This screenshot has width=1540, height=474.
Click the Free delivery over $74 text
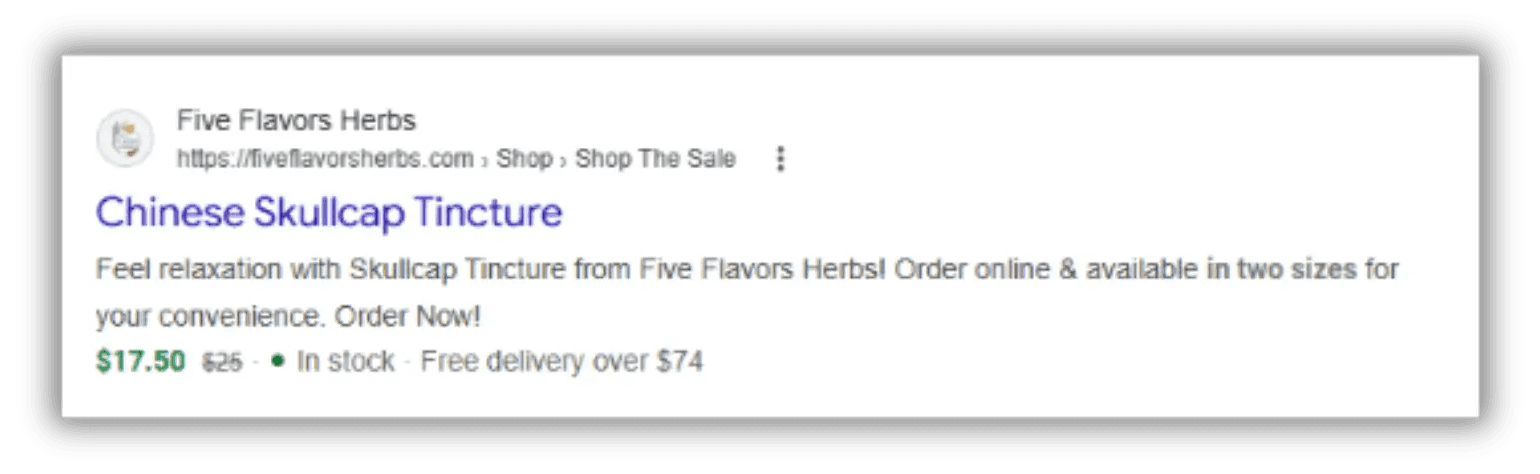point(561,361)
